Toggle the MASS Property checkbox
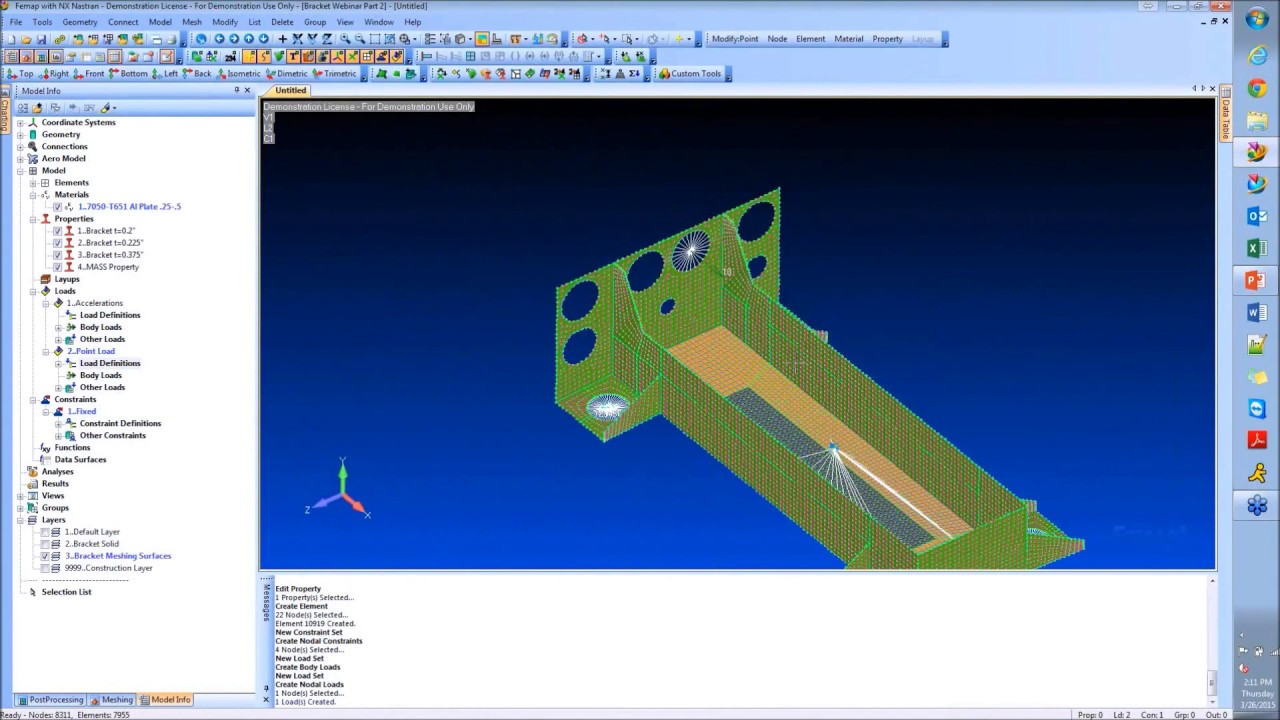1280x720 pixels. [x=57, y=267]
